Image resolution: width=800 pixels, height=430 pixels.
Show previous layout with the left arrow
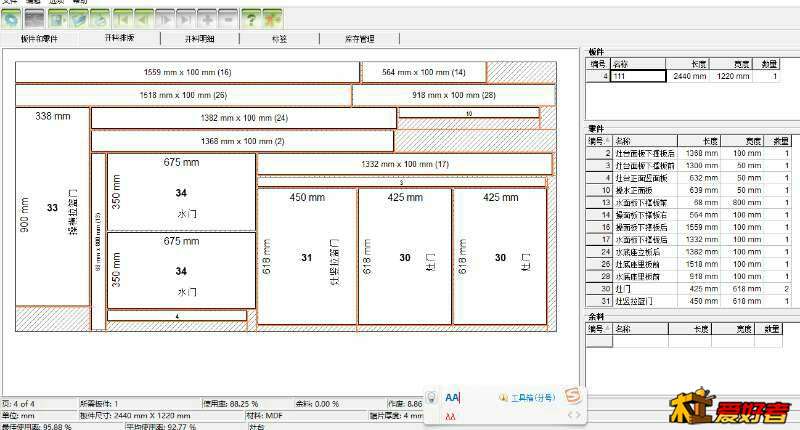pyautogui.click(x=143, y=19)
